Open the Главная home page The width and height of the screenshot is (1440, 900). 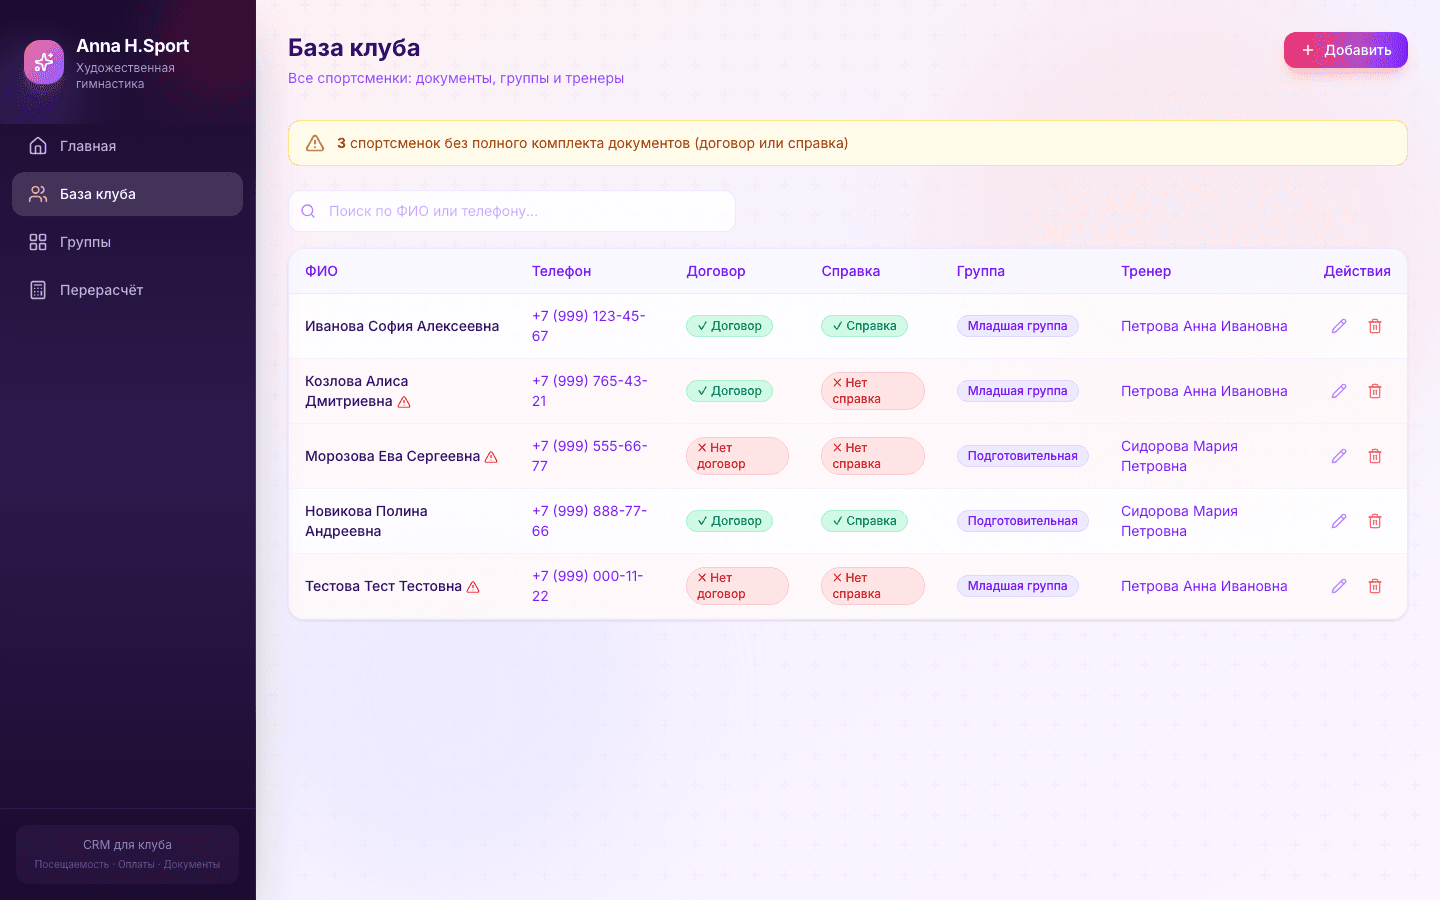click(x=127, y=146)
